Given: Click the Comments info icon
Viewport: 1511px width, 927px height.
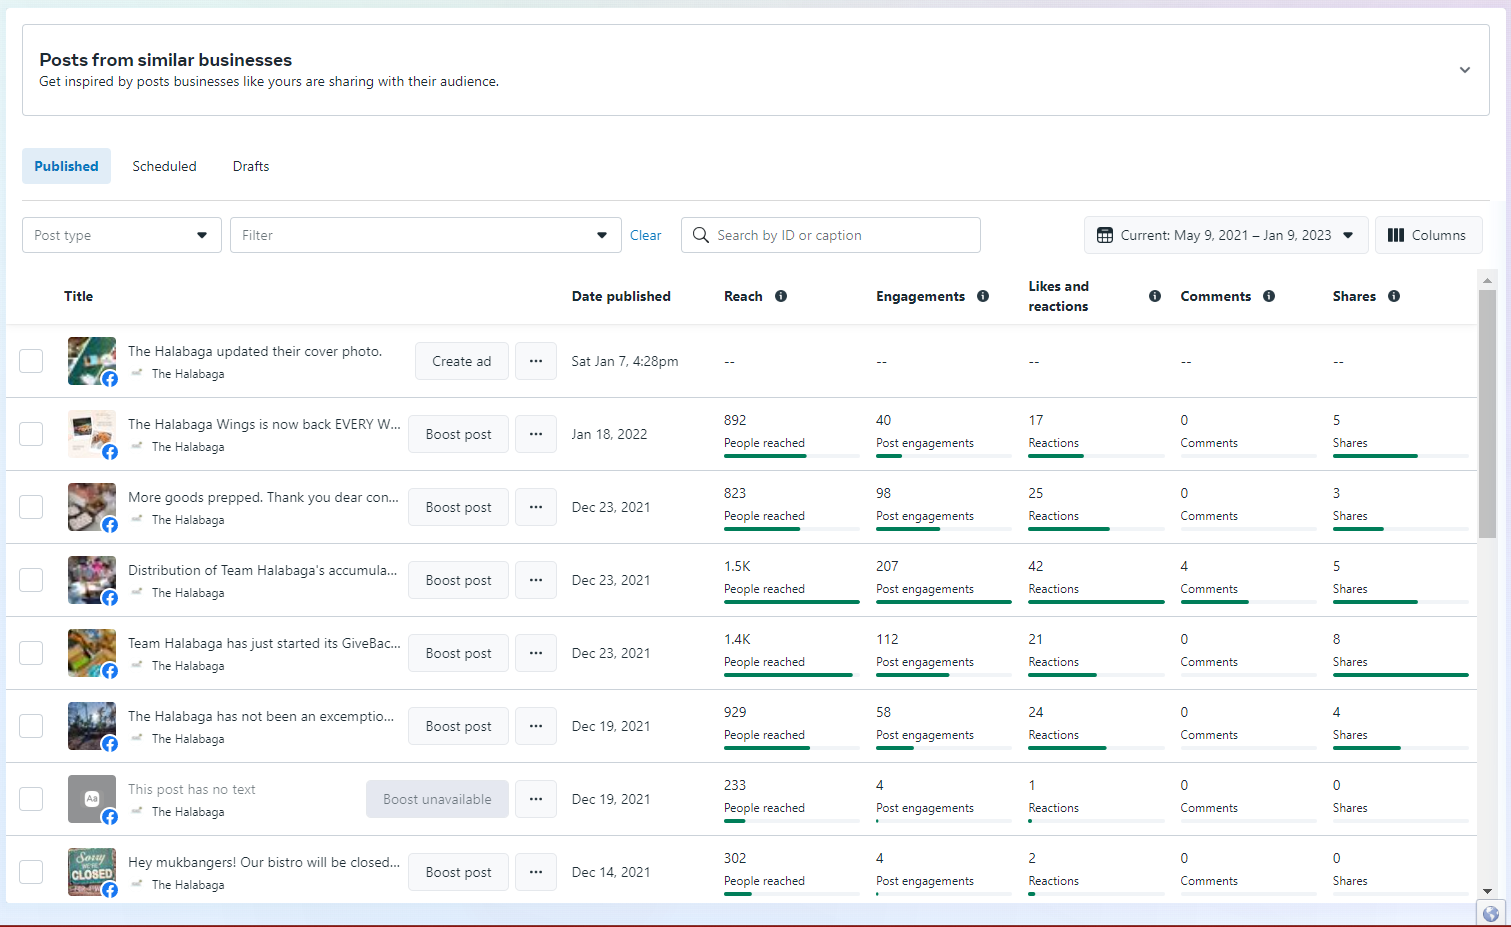Looking at the screenshot, I should pos(1269,296).
